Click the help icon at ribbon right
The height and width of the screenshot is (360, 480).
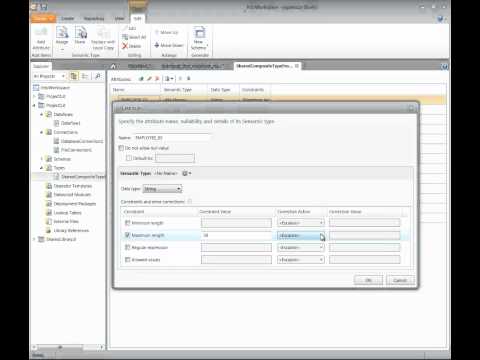[x=440, y=19]
